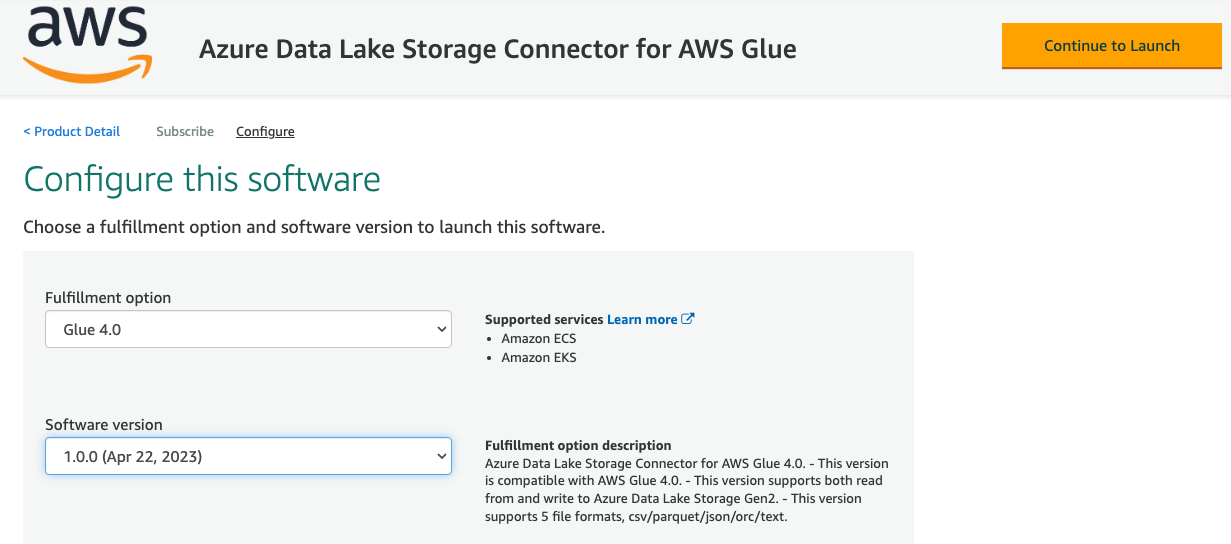Open the Glue 4.0 fulfillment option dropdown
This screenshot has width=1231, height=544.
248,329
